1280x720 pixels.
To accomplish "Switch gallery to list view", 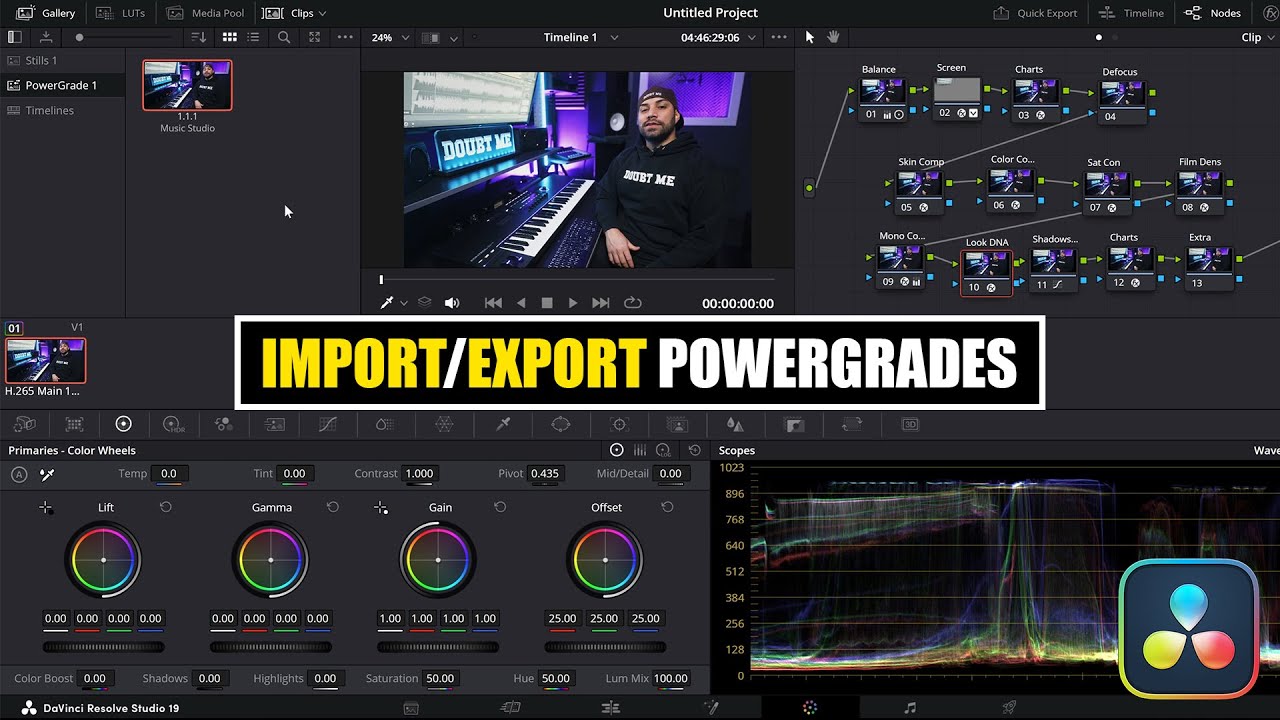I will click(254, 37).
